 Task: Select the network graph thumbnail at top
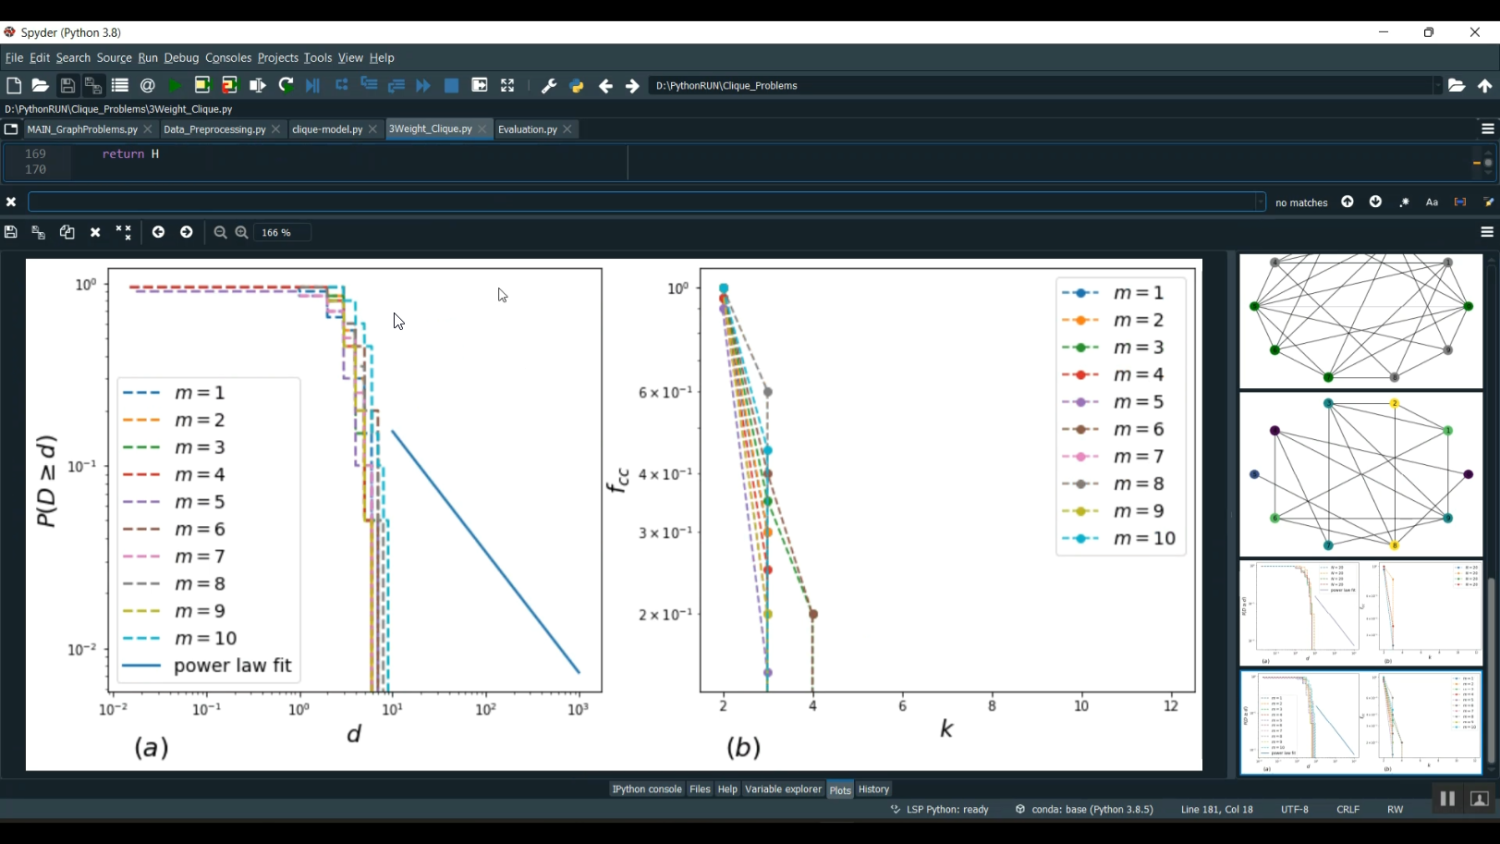point(1361,321)
